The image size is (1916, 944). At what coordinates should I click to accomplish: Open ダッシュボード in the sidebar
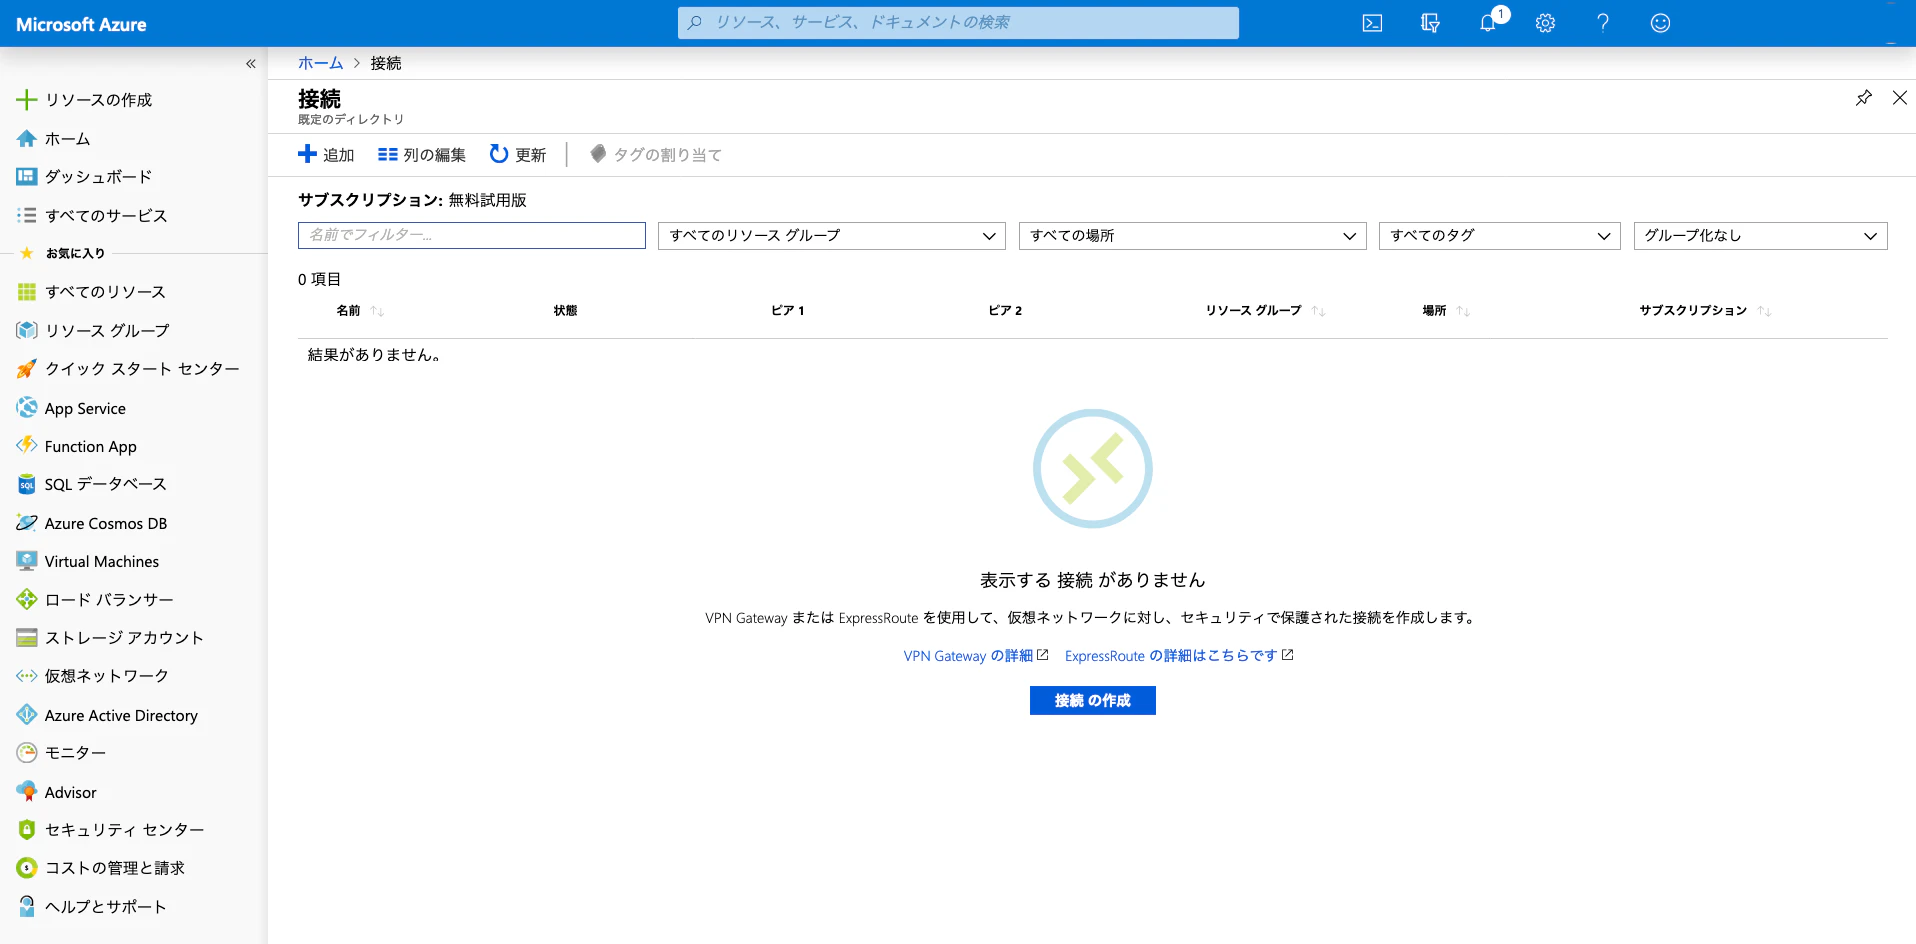(98, 177)
